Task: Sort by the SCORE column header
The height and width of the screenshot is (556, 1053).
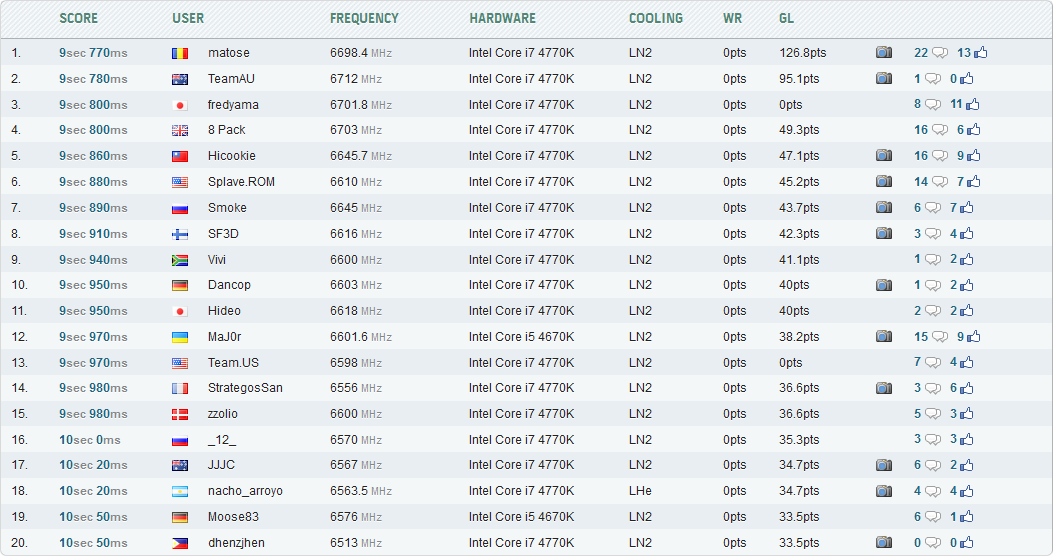Action: click(79, 18)
